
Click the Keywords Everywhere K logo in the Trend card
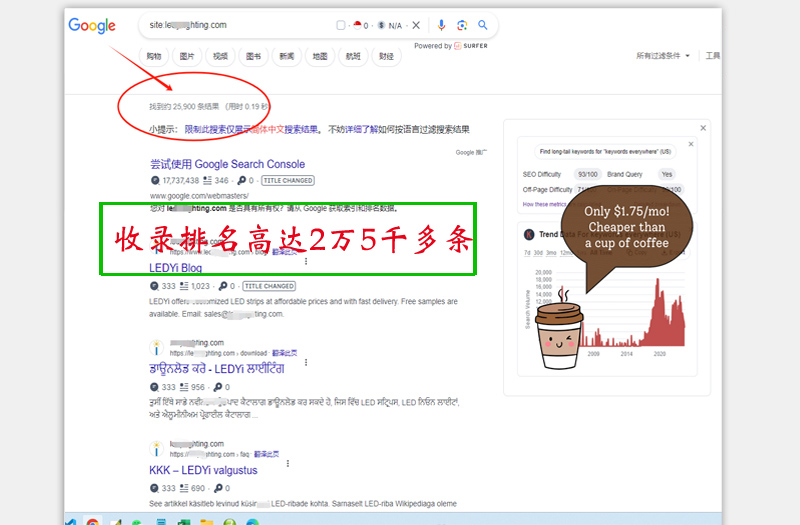529,234
